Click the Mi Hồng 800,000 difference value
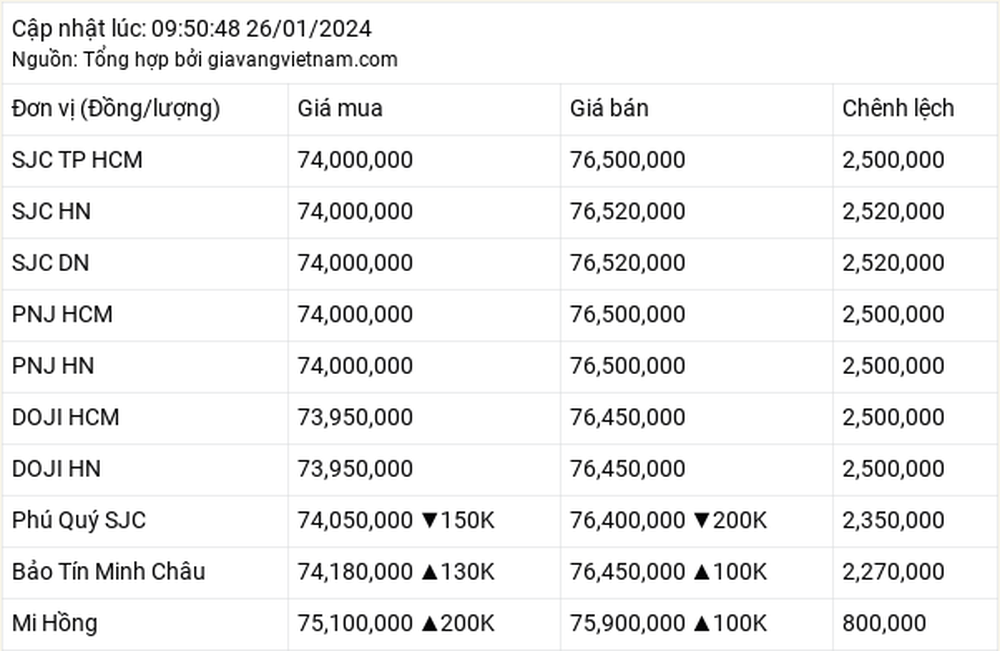Screen dimensions: 1000x651 point(884,624)
